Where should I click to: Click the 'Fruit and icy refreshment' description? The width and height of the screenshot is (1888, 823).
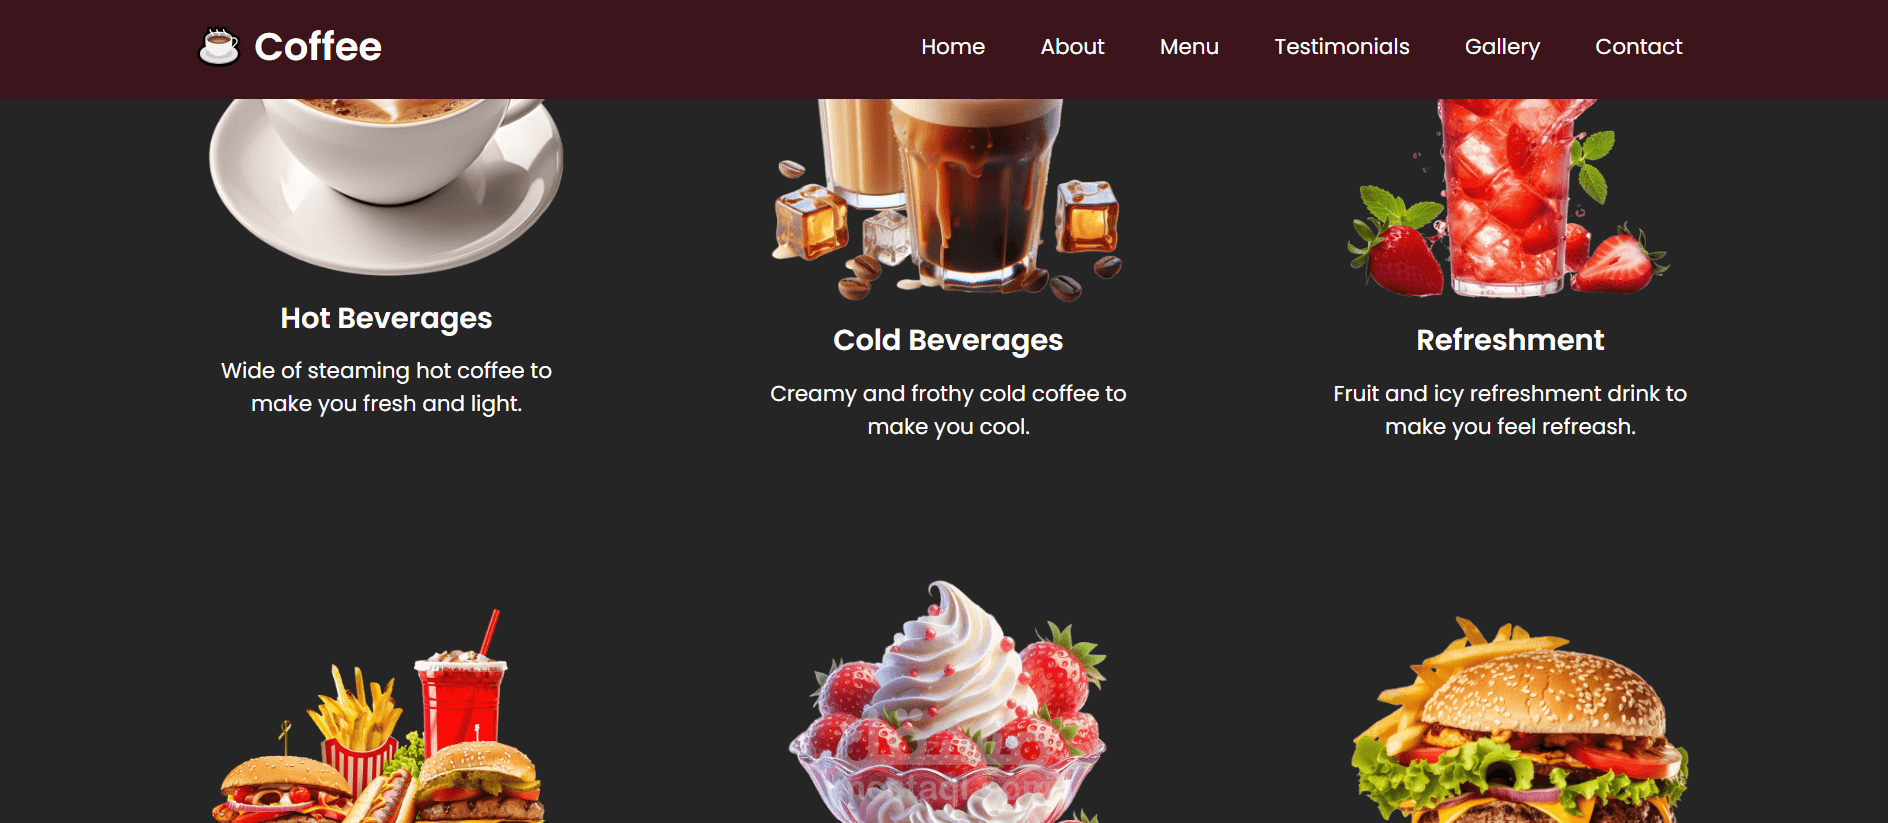(1510, 410)
